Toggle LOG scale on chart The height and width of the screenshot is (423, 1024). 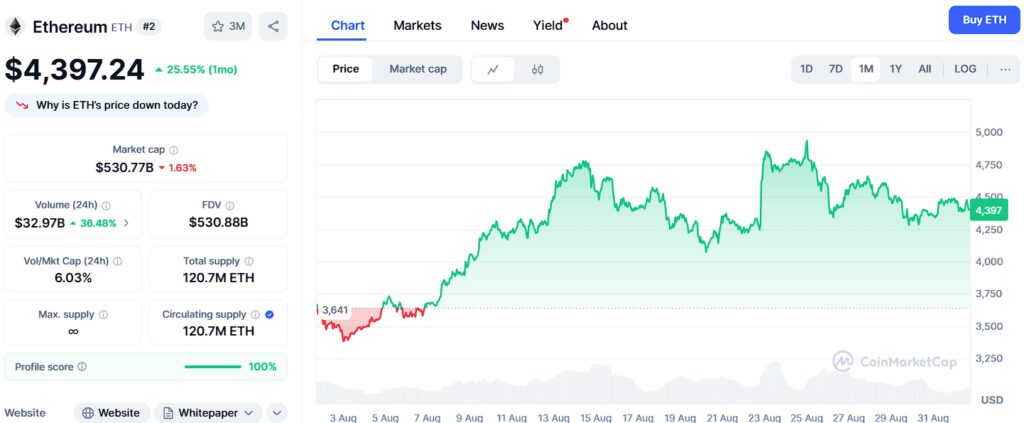[965, 69]
